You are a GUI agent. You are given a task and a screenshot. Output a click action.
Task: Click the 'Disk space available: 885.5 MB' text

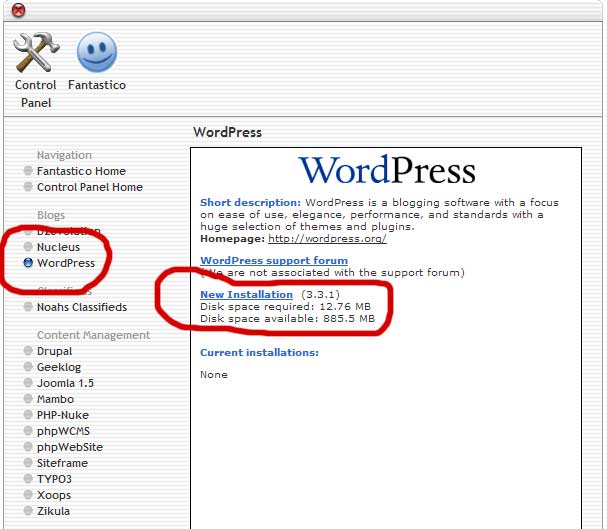[x=287, y=319]
